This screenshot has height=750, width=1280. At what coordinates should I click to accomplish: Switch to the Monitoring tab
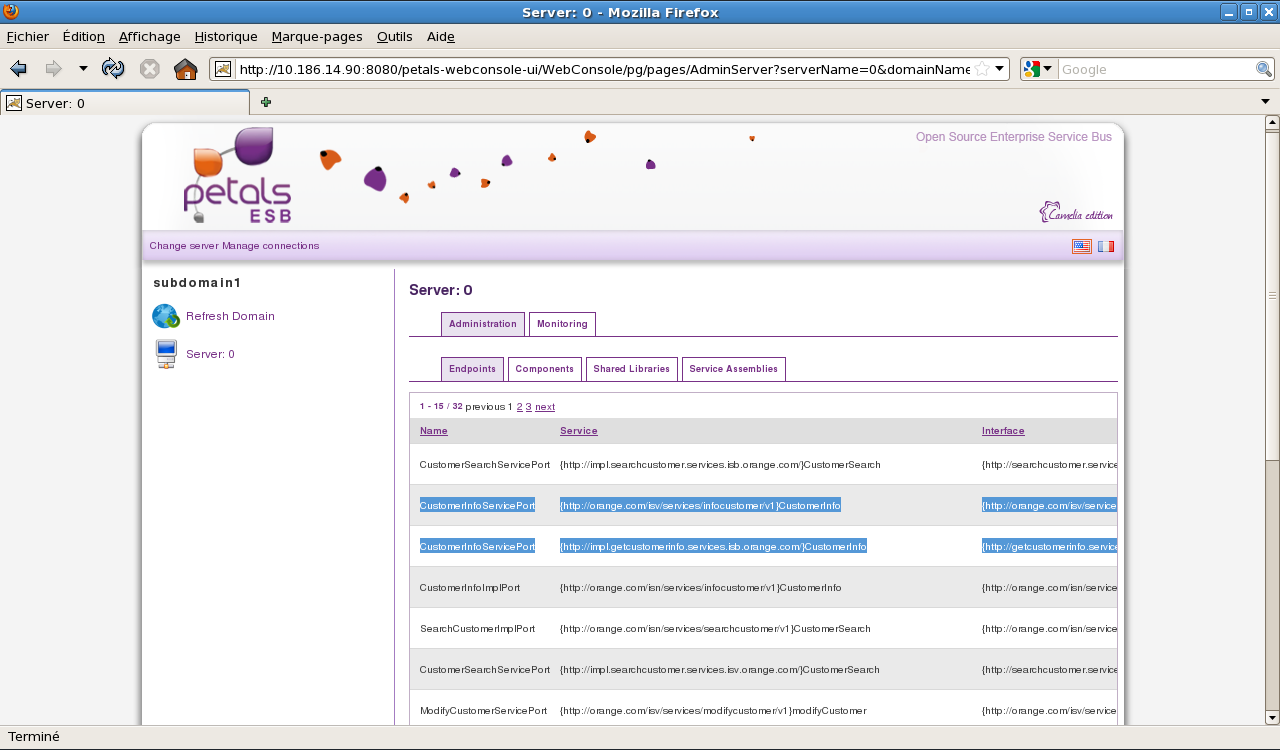(x=562, y=324)
